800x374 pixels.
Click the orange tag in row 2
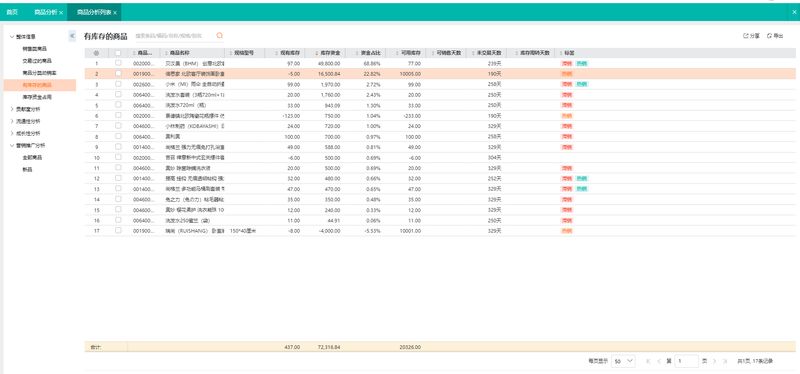point(566,74)
